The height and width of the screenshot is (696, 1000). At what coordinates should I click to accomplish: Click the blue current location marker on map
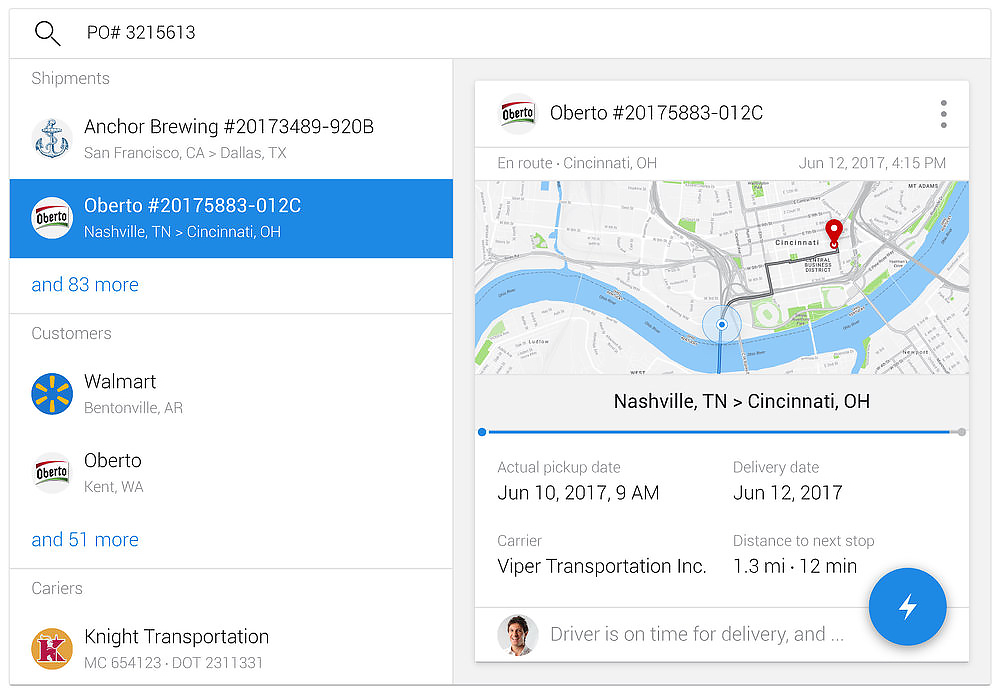click(721, 325)
